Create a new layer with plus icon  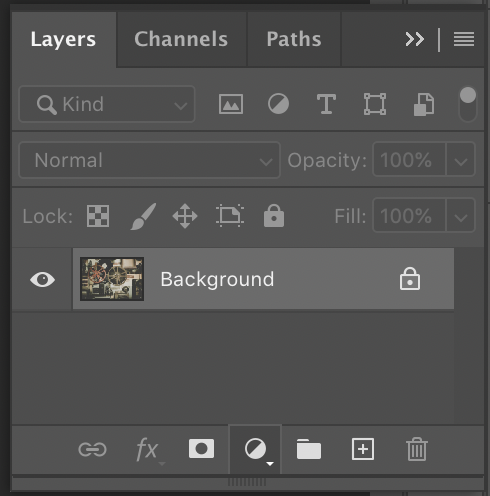coord(363,449)
